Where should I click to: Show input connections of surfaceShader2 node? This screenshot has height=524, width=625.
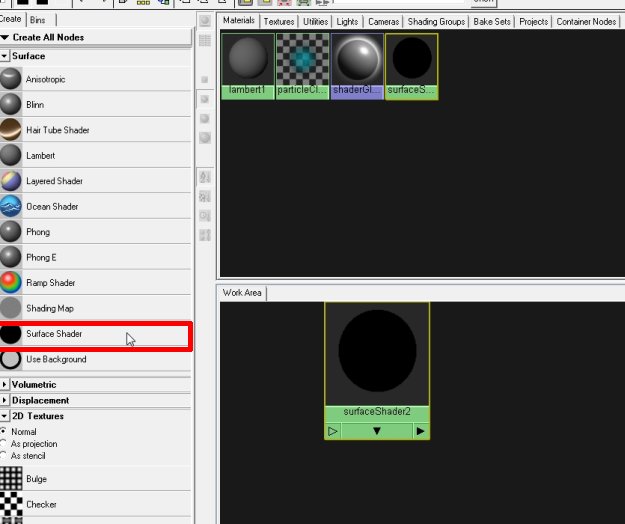pos(333,431)
